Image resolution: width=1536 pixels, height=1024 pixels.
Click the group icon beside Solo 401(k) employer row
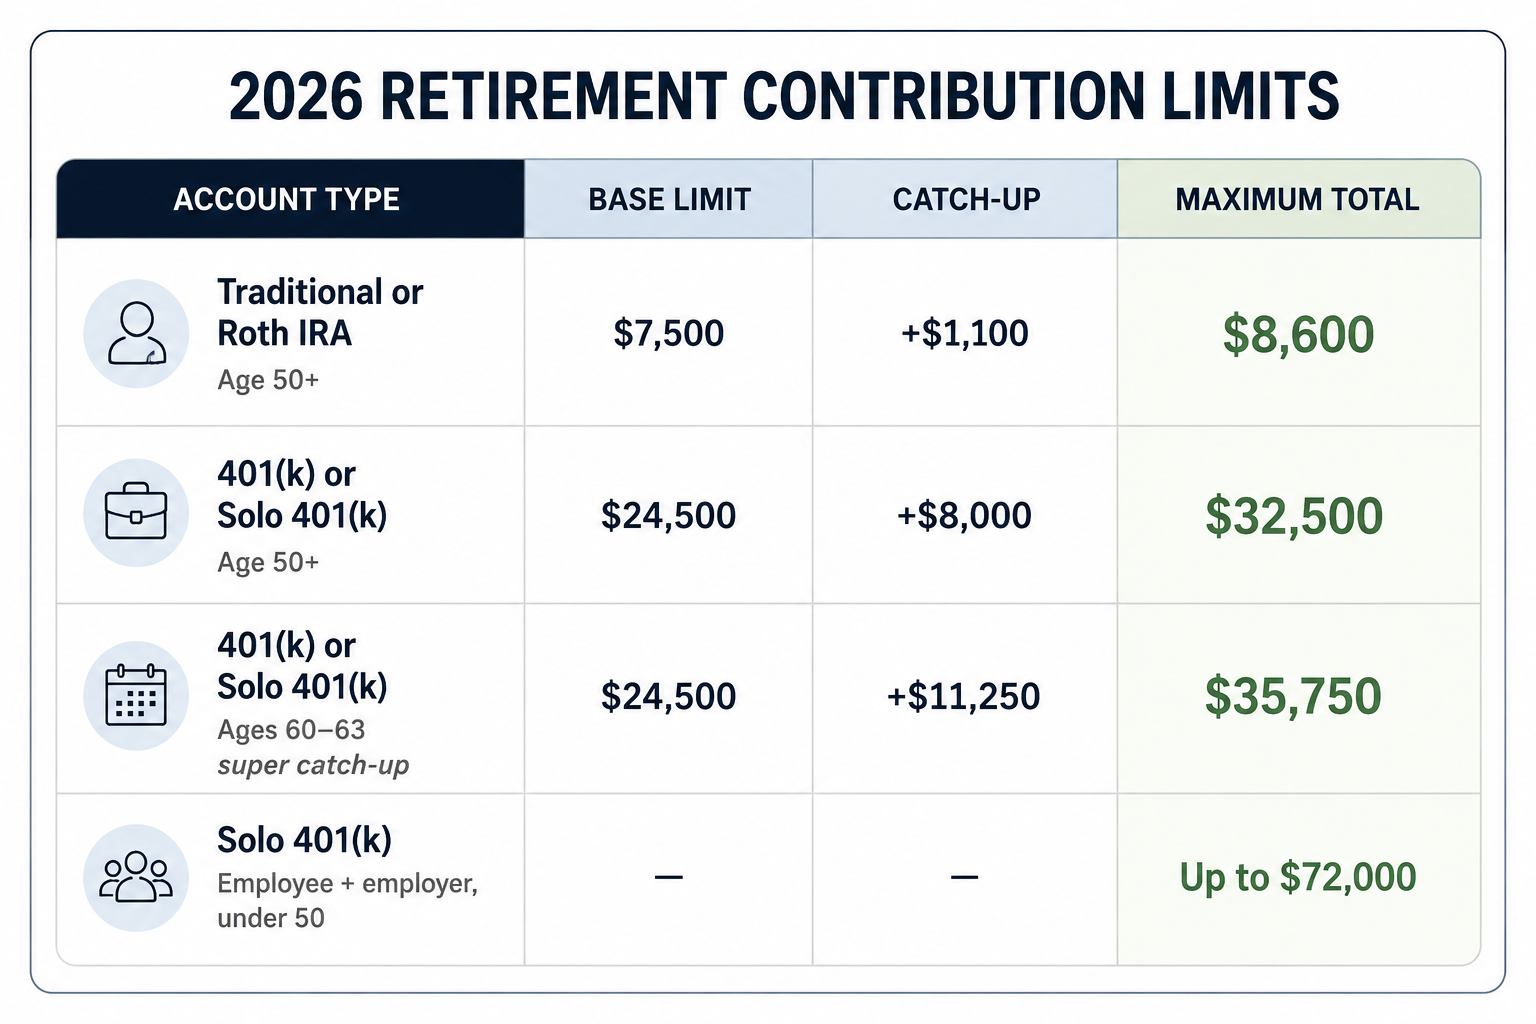pos(136,878)
